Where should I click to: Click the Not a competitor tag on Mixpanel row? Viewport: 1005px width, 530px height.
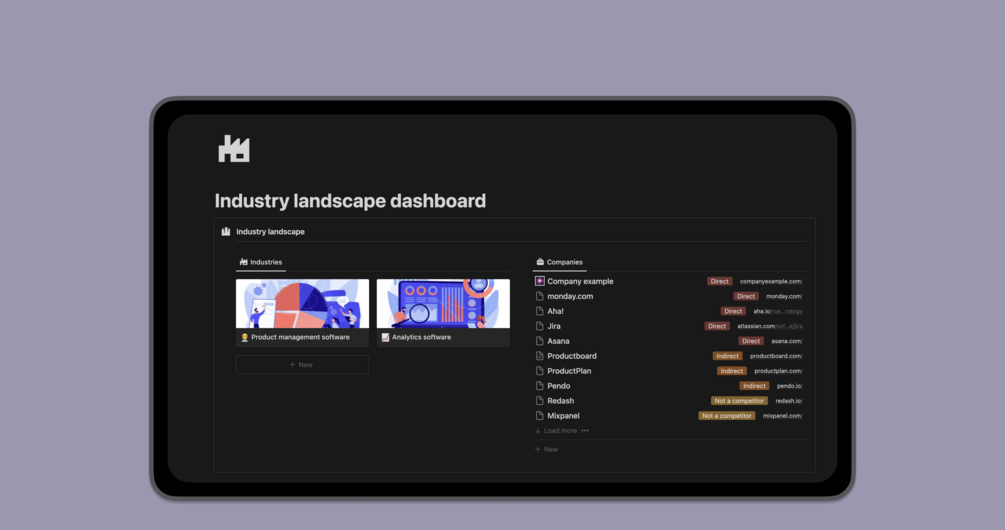726,416
